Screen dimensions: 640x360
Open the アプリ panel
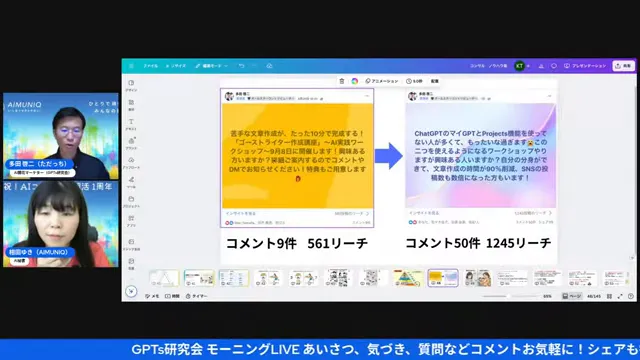(x=131, y=221)
